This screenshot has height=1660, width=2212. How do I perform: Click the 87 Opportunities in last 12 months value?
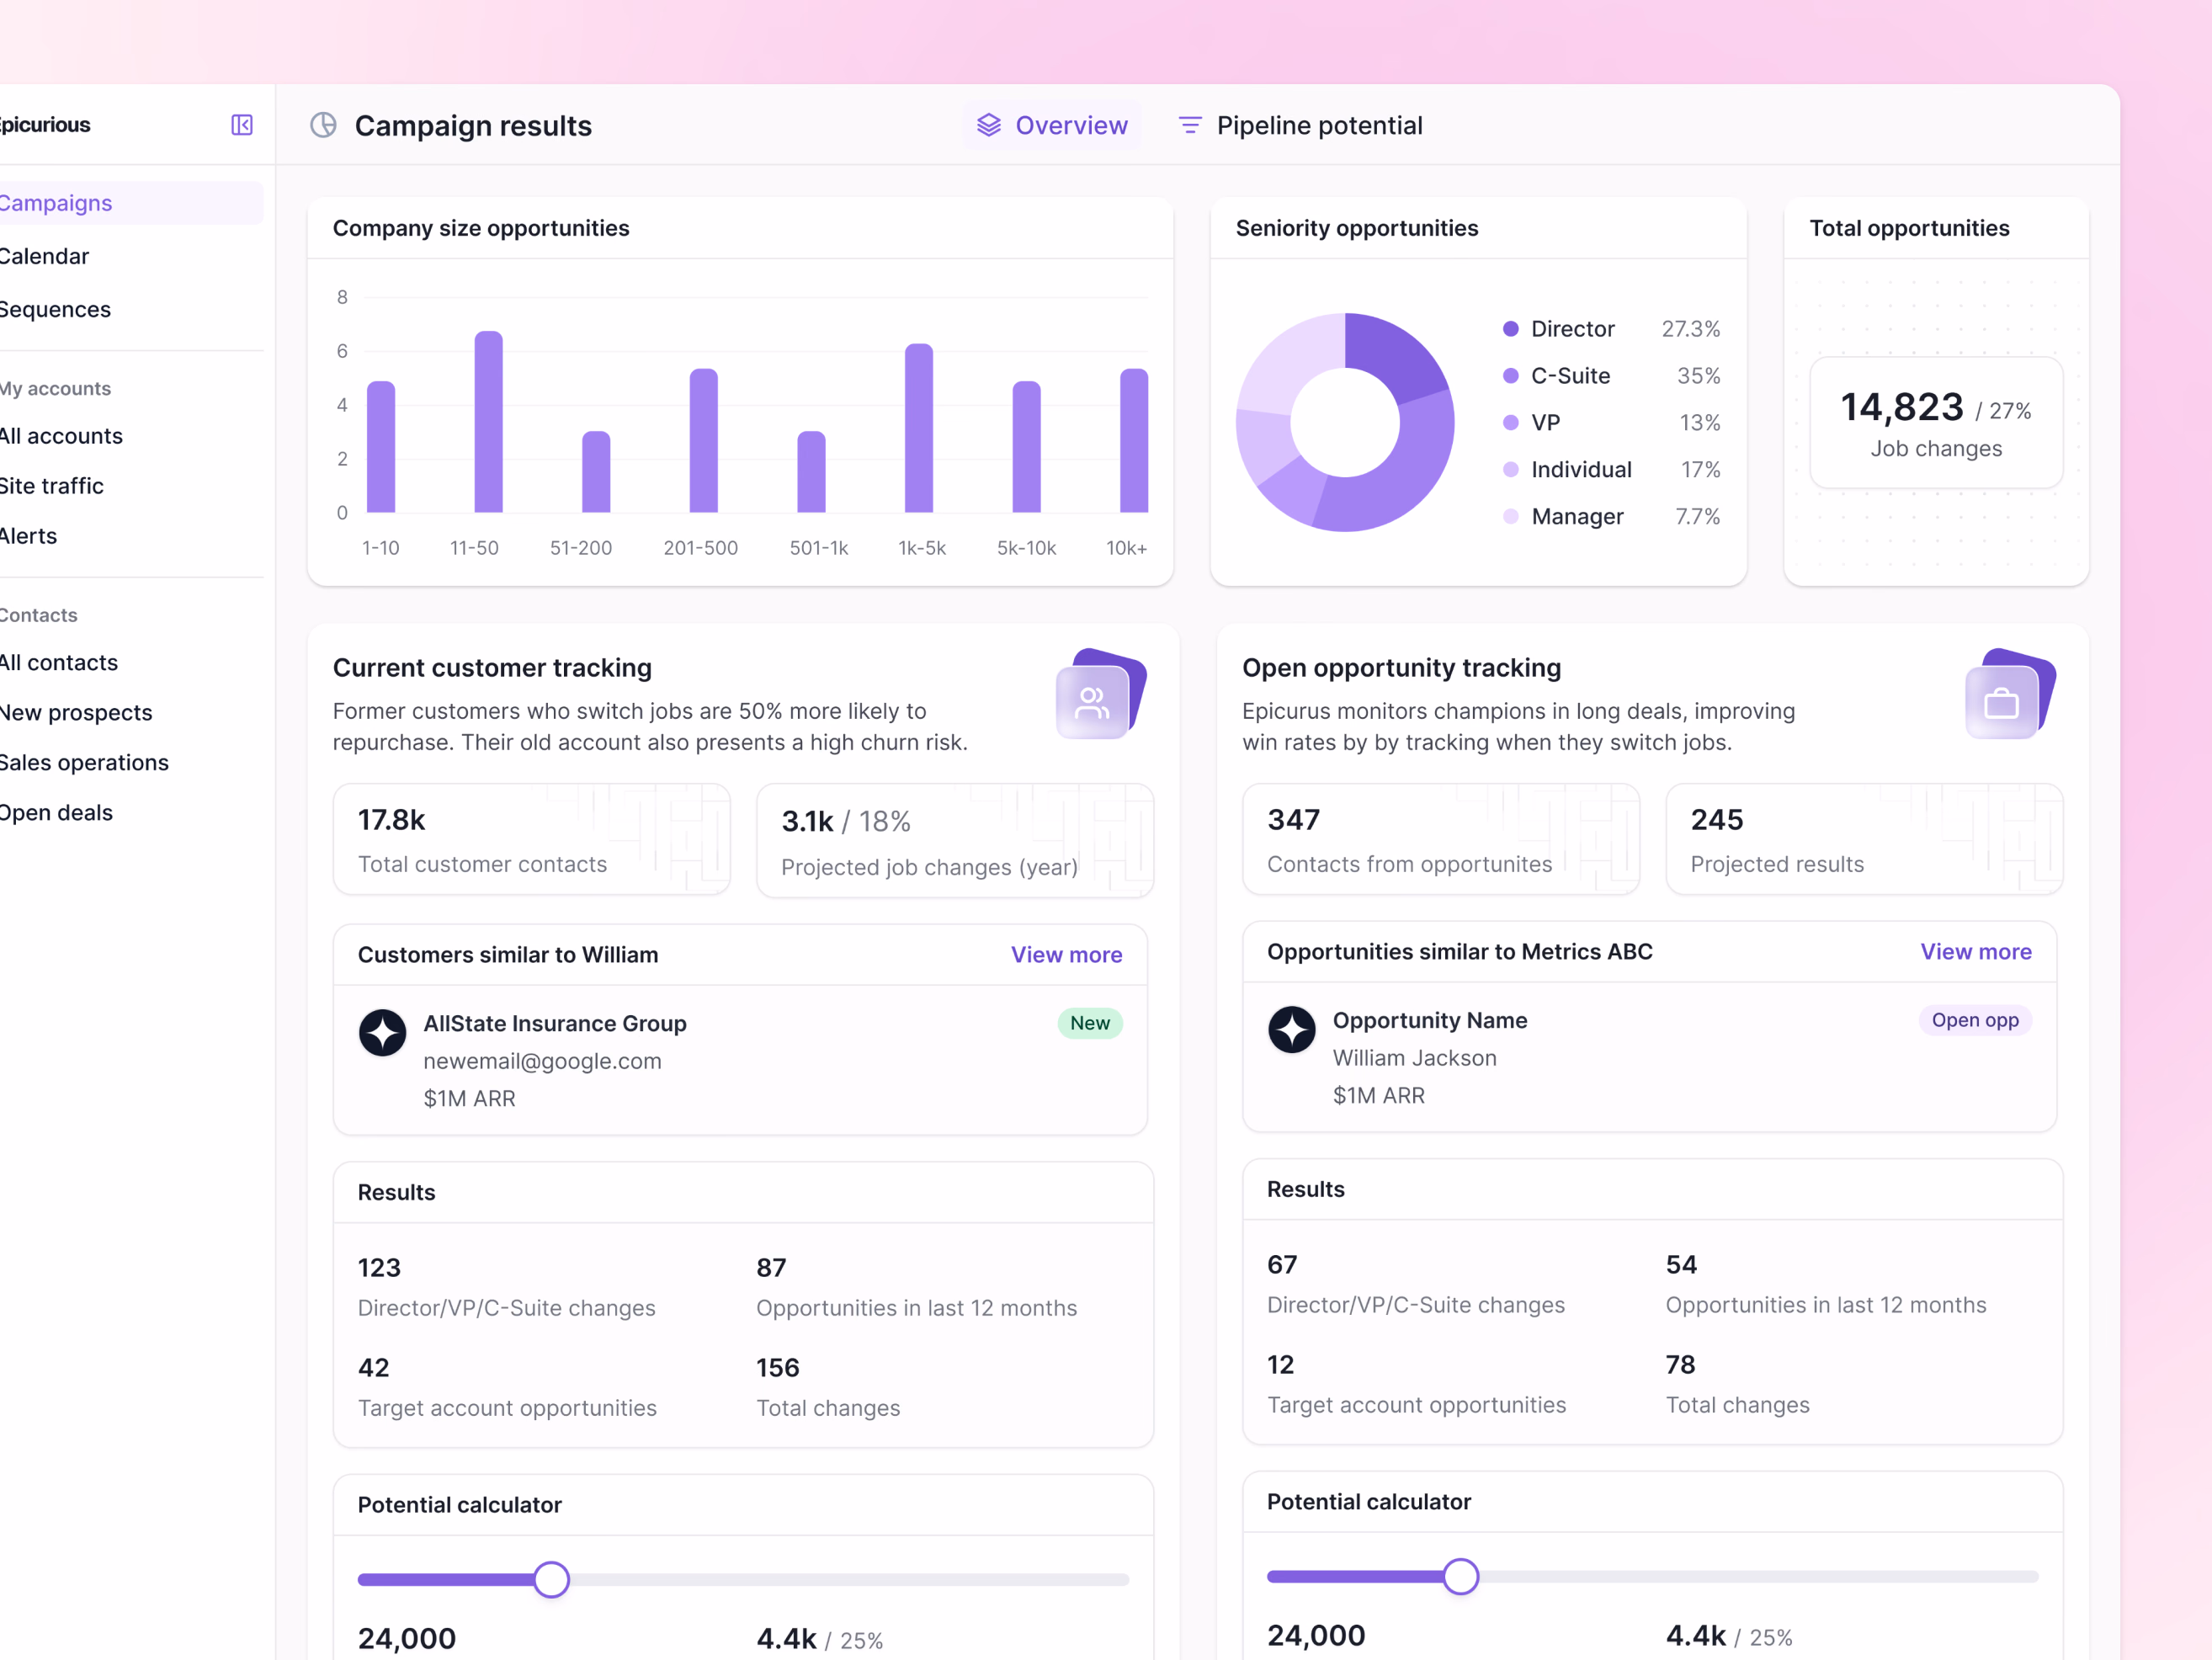click(x=771, y=1268)
